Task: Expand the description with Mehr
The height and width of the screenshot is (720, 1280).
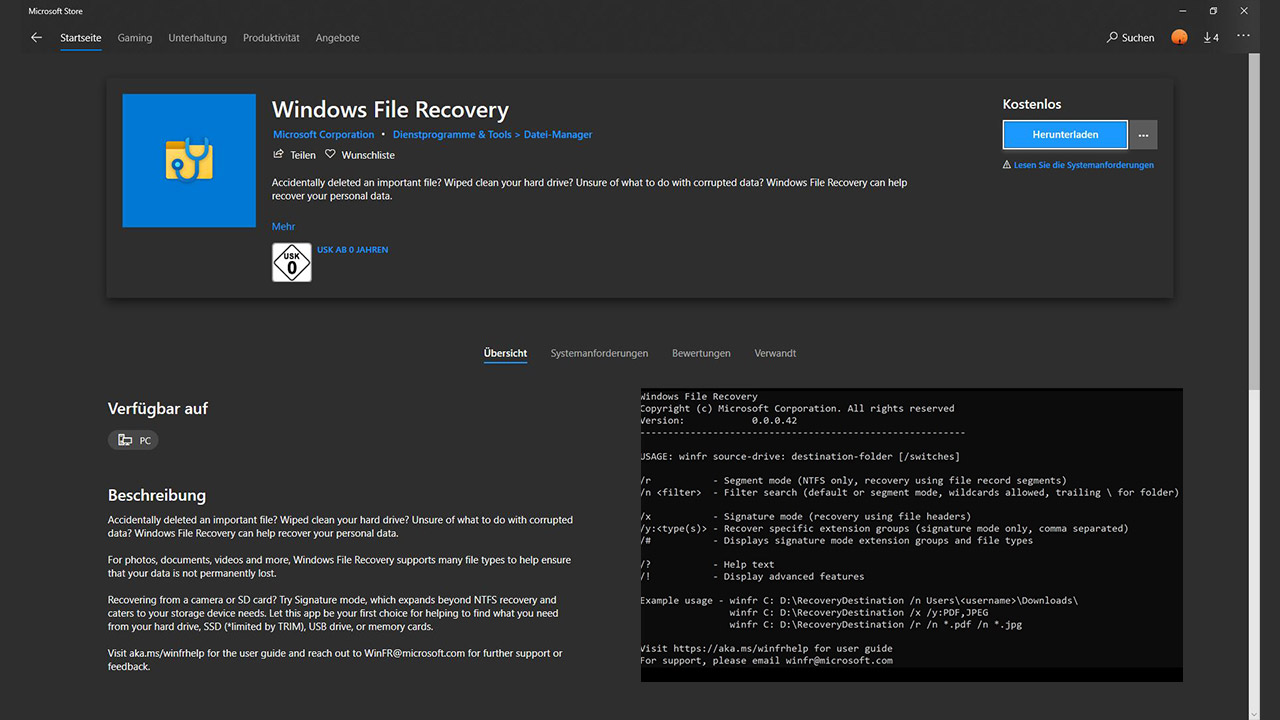Action: tap(283, 226)
